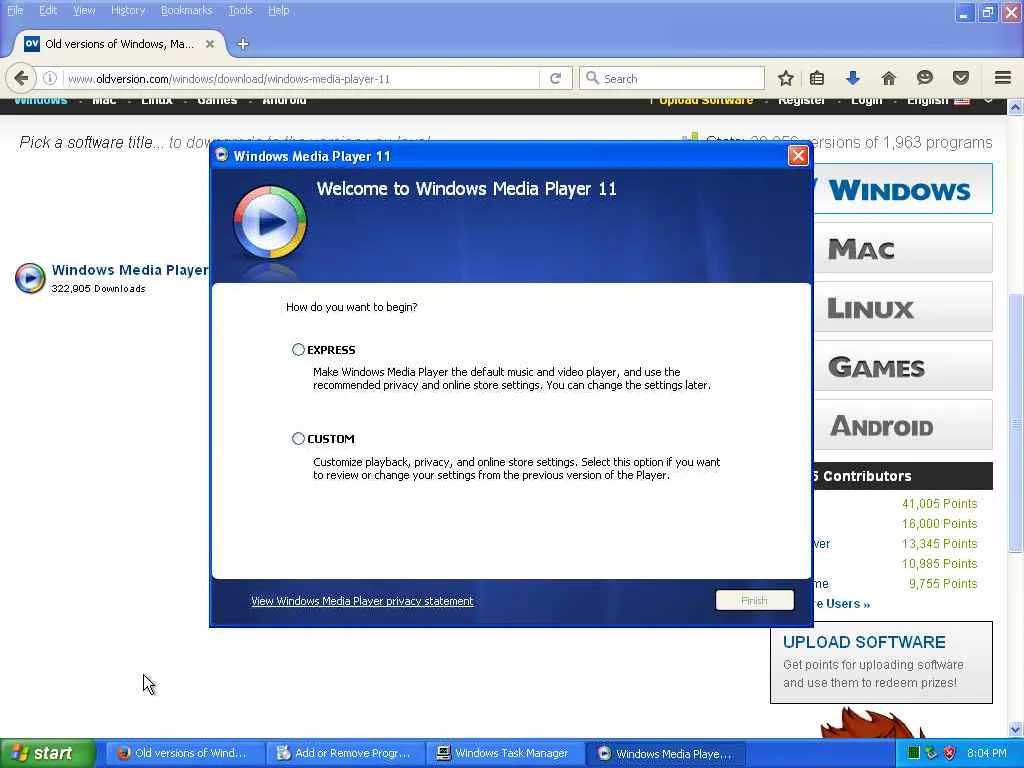Click Login link in site header
Screen dimensions: 1024x768
(867, 101)
